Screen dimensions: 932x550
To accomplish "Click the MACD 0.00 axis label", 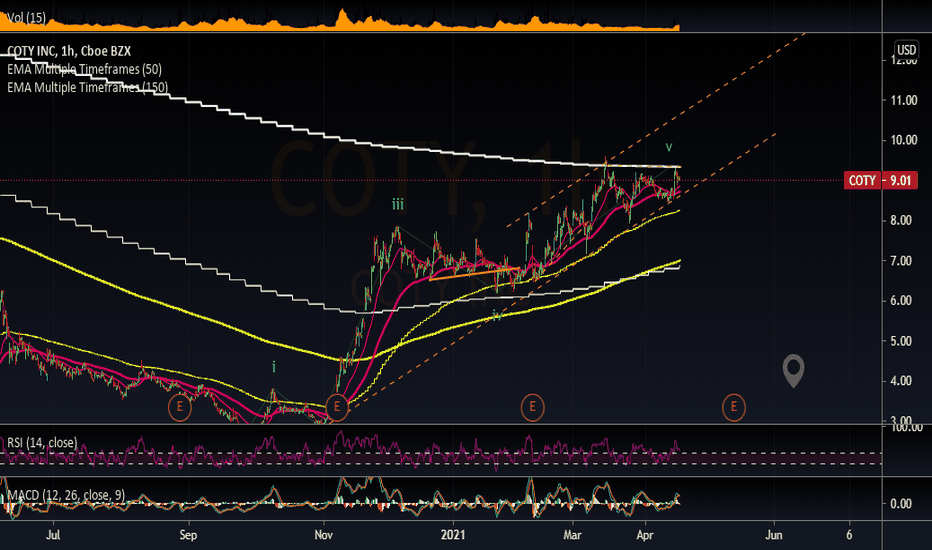I will 901,504.
